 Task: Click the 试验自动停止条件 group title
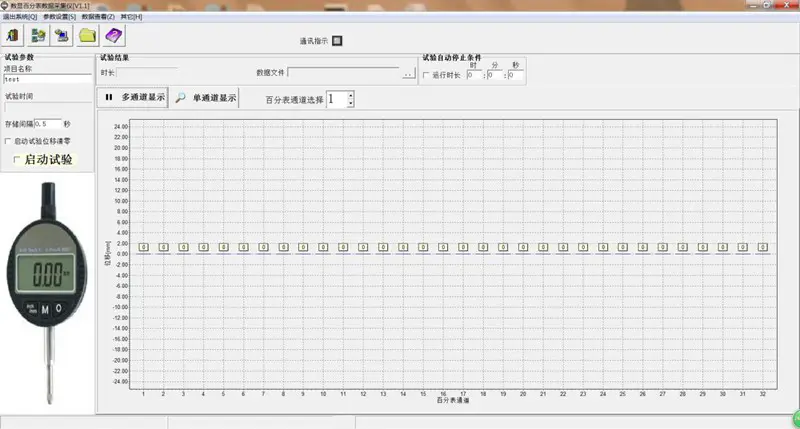452,58
